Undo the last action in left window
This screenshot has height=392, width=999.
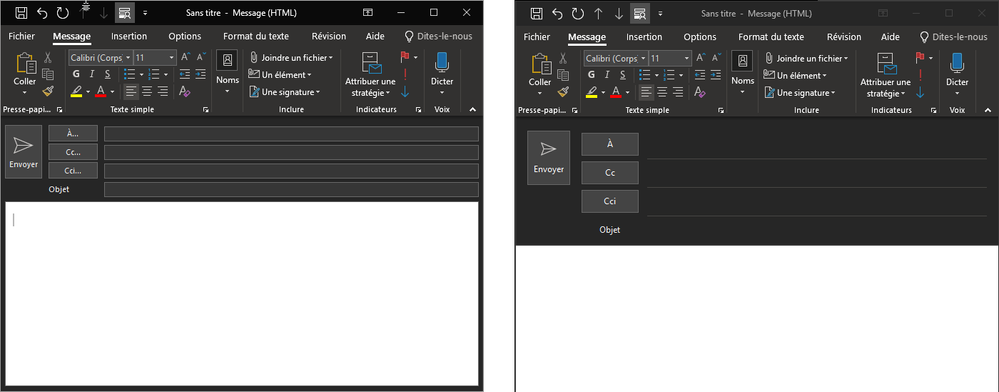click(42, 13)
